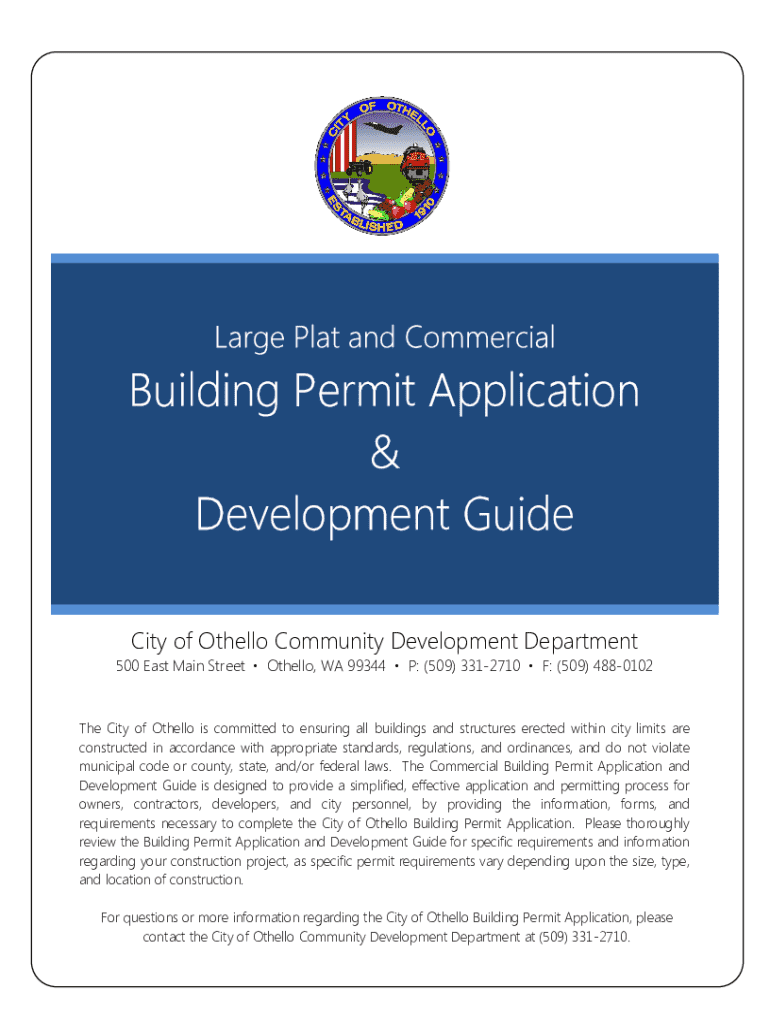Click the "For questions or more information" line
Image resolution: width=770 pixels, height=1024 pixels.
tap(384, 917)
